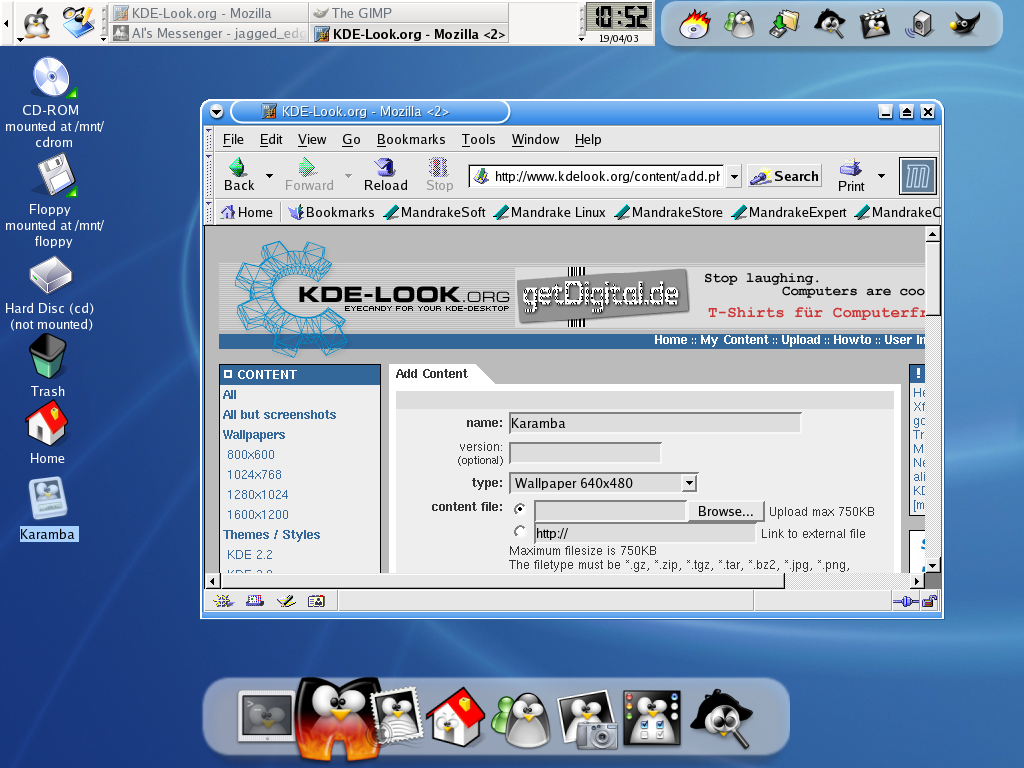Open the Go menu

click(351, 140)
